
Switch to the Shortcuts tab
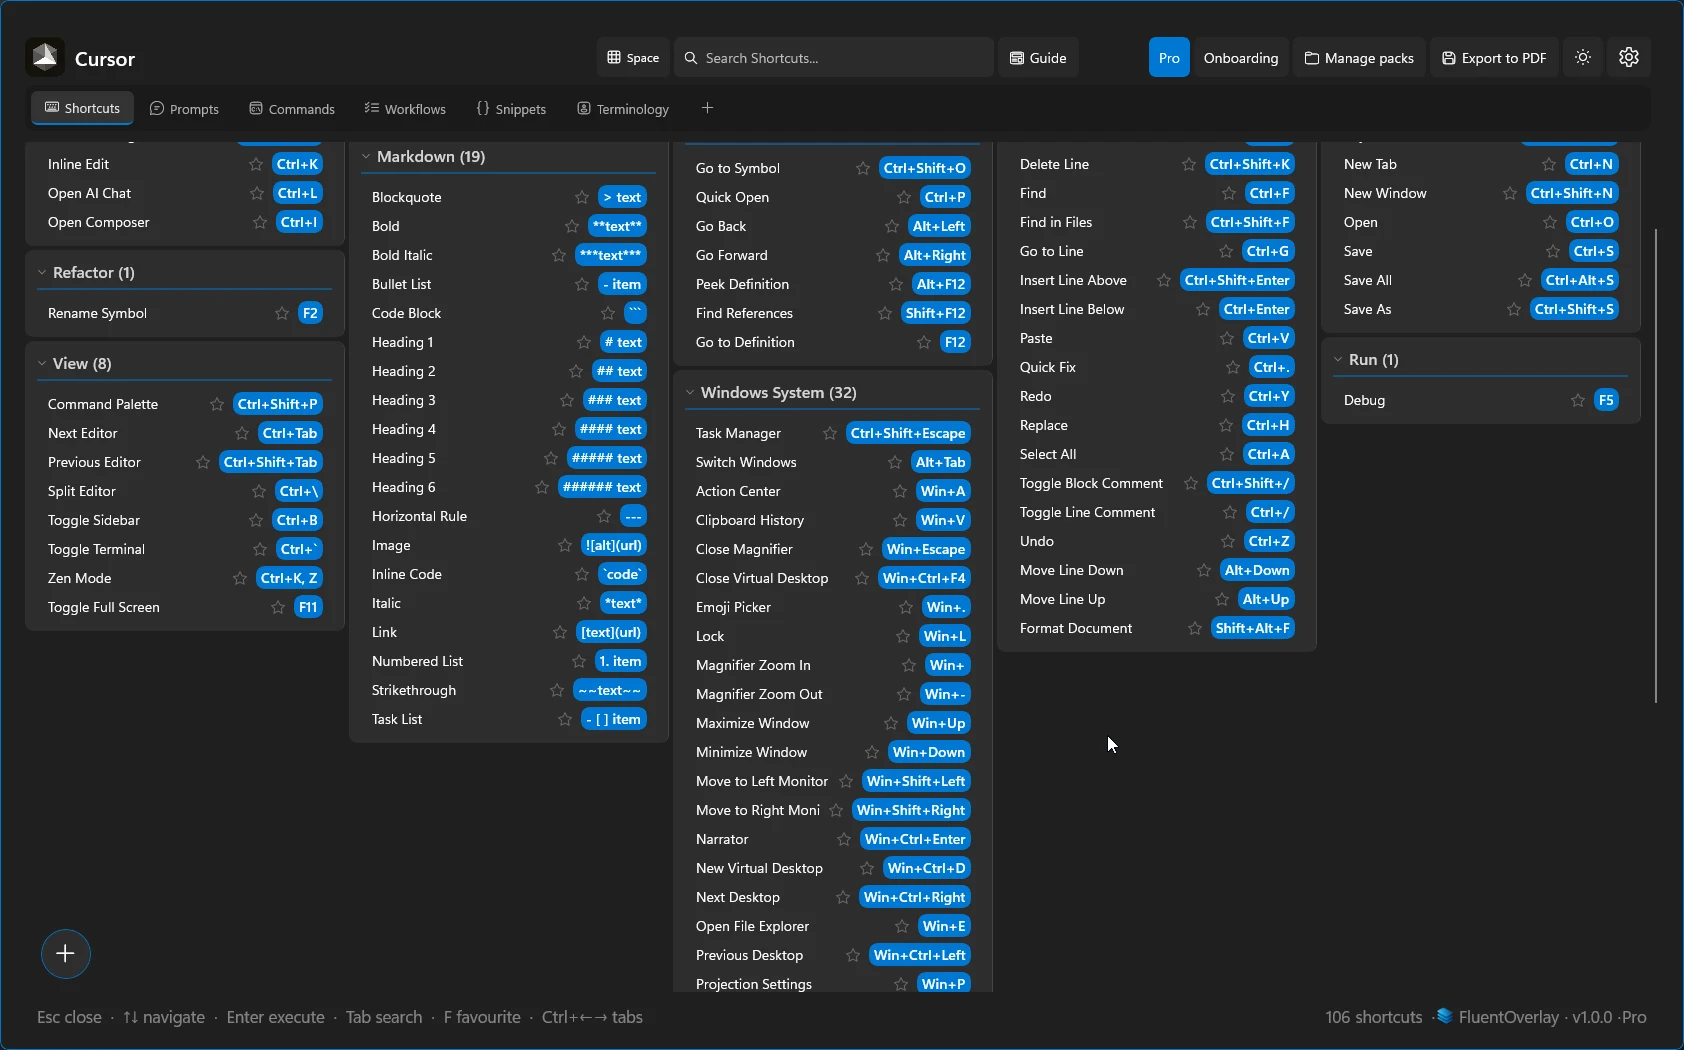[82, 108]
